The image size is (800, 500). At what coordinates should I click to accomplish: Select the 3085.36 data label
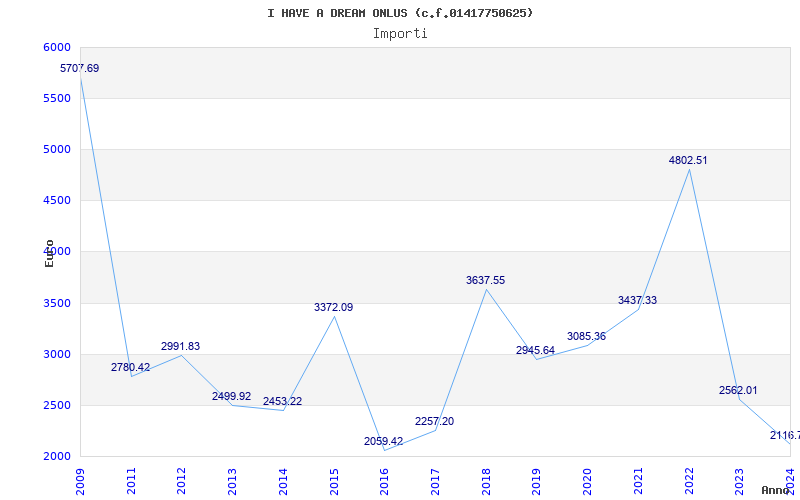coord(587,337)
